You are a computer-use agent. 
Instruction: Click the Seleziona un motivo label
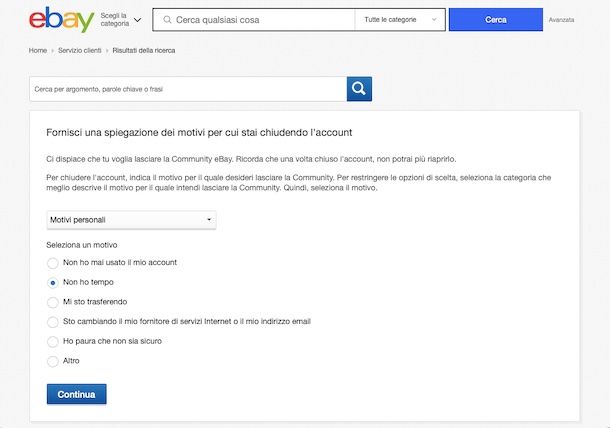[x=82, y=245]
